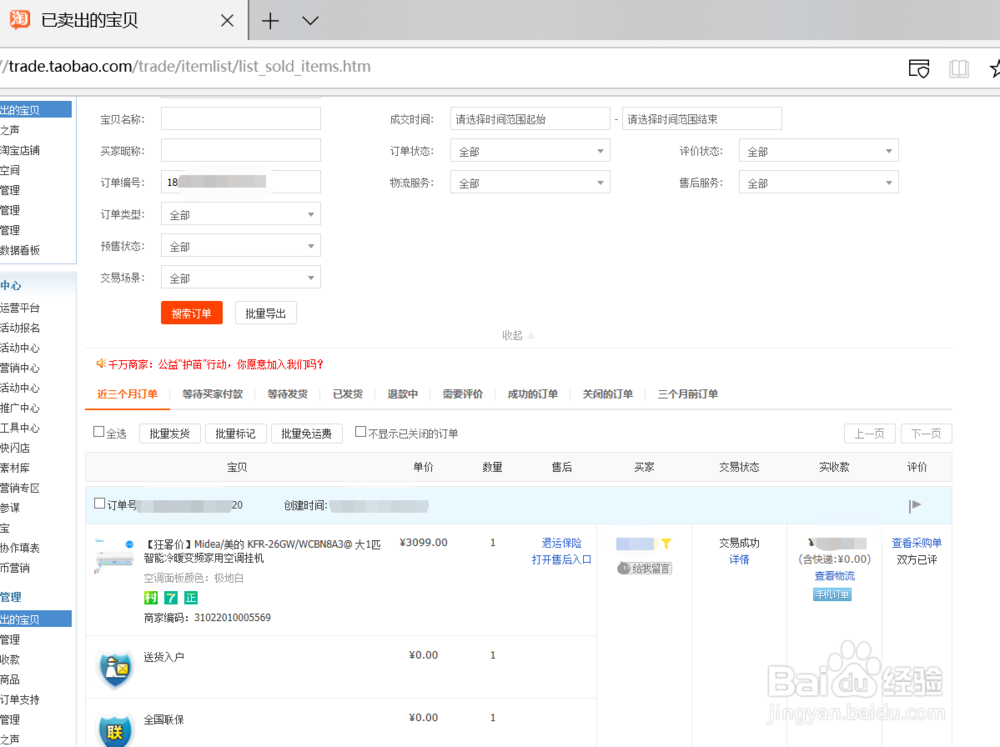The width and height of the screenshot is (1000, 747).
Task: Open 订单类型 dropdown
Action: [x=241, y=214]
